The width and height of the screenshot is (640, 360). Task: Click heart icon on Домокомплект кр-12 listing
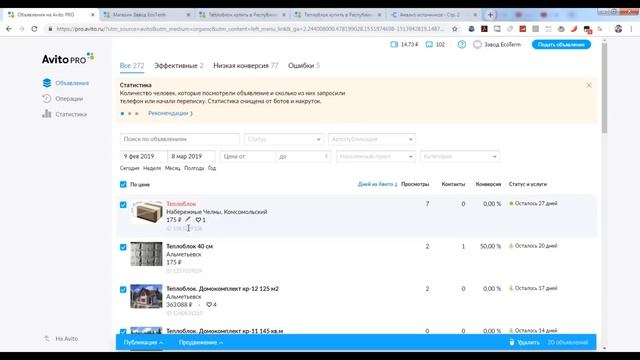209,304
